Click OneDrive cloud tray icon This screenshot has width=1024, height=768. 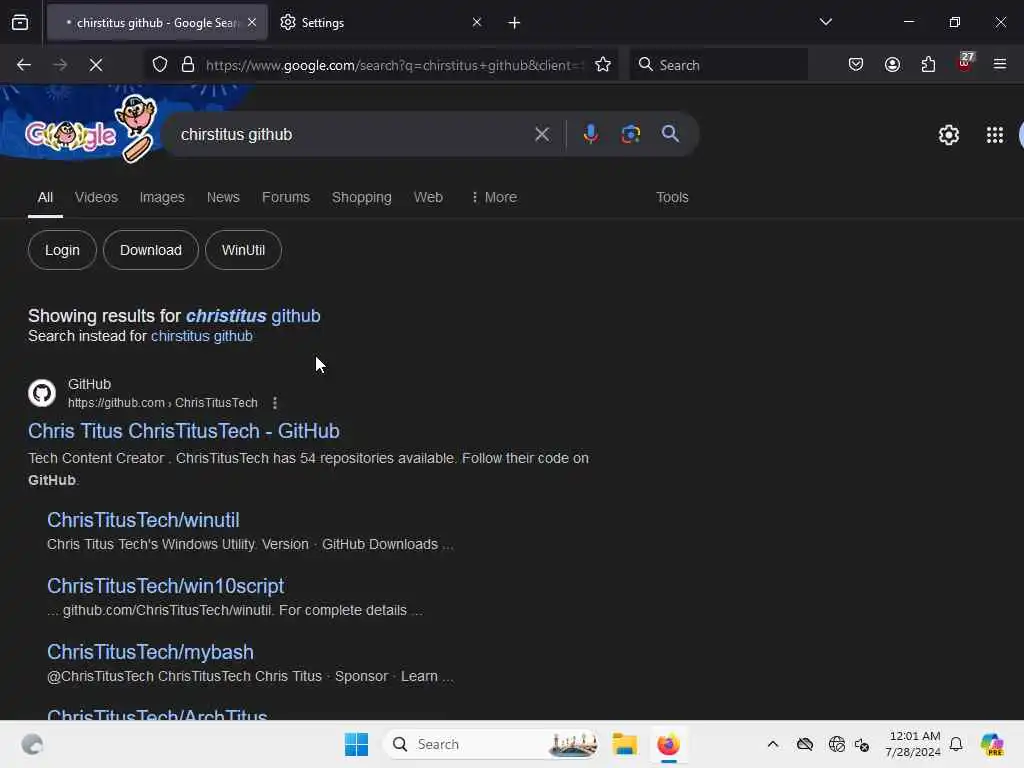tap(805, 744)
